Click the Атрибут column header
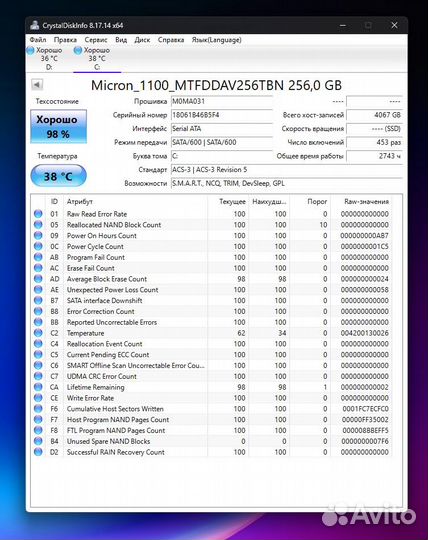 [x=136, y=201]
